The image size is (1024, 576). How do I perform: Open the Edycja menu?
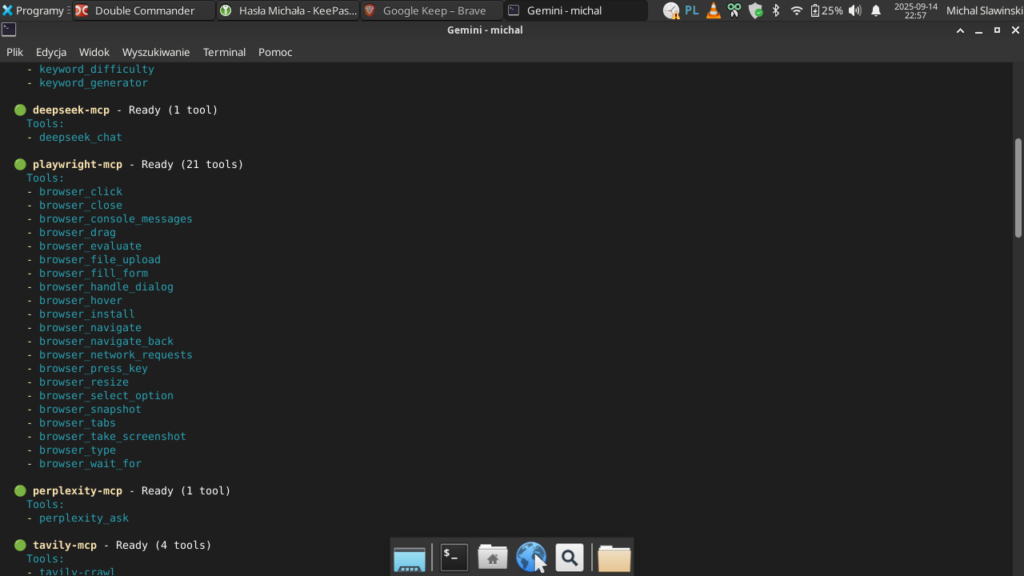(x=50, y=52)
